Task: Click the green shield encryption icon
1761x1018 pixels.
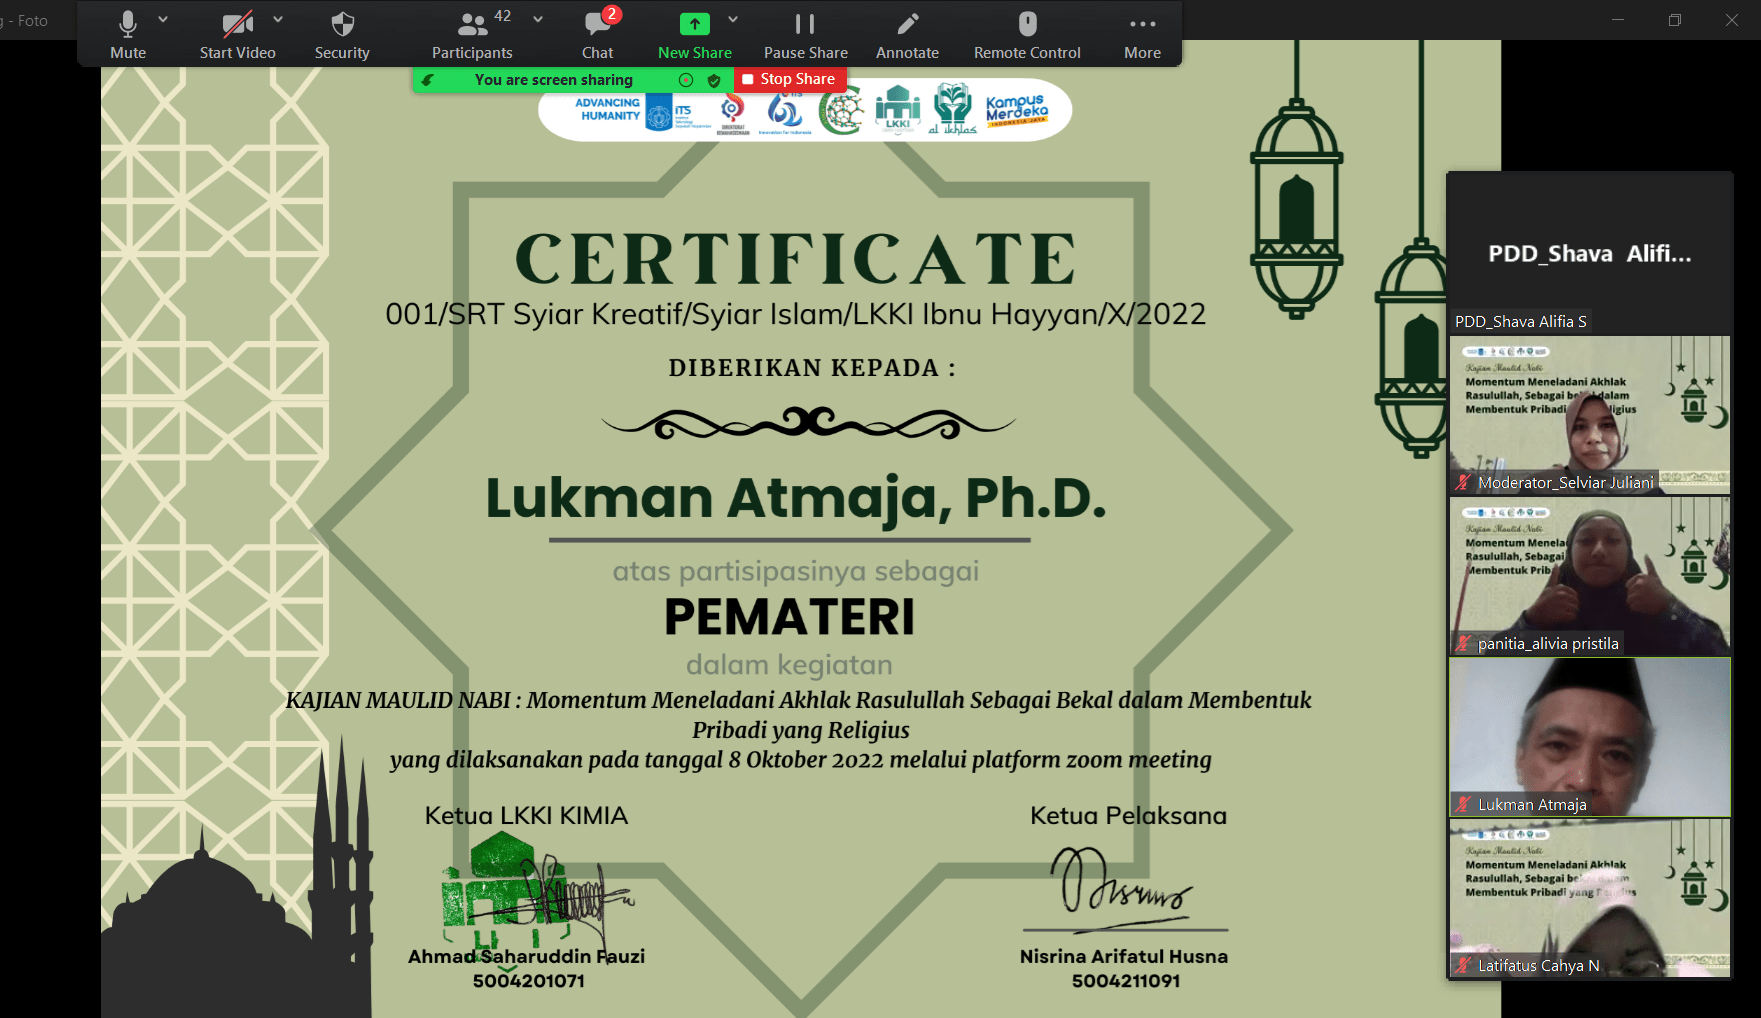Action: click(x=714, y=80)
